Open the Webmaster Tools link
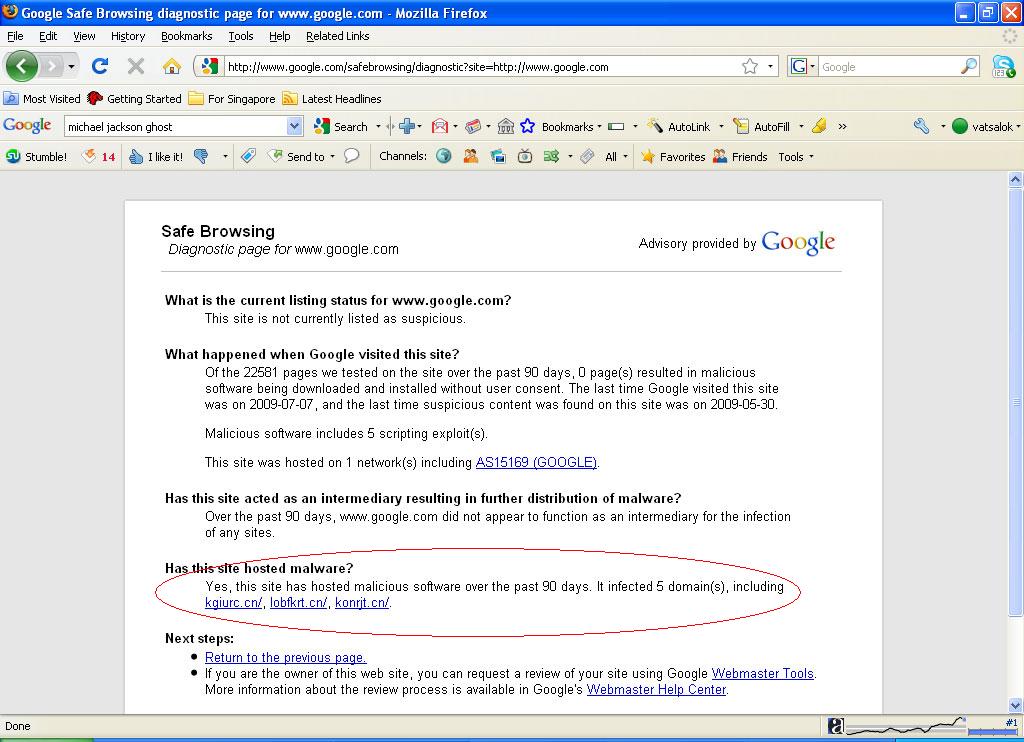1024x742 pixels. click(x=763, y=673)
